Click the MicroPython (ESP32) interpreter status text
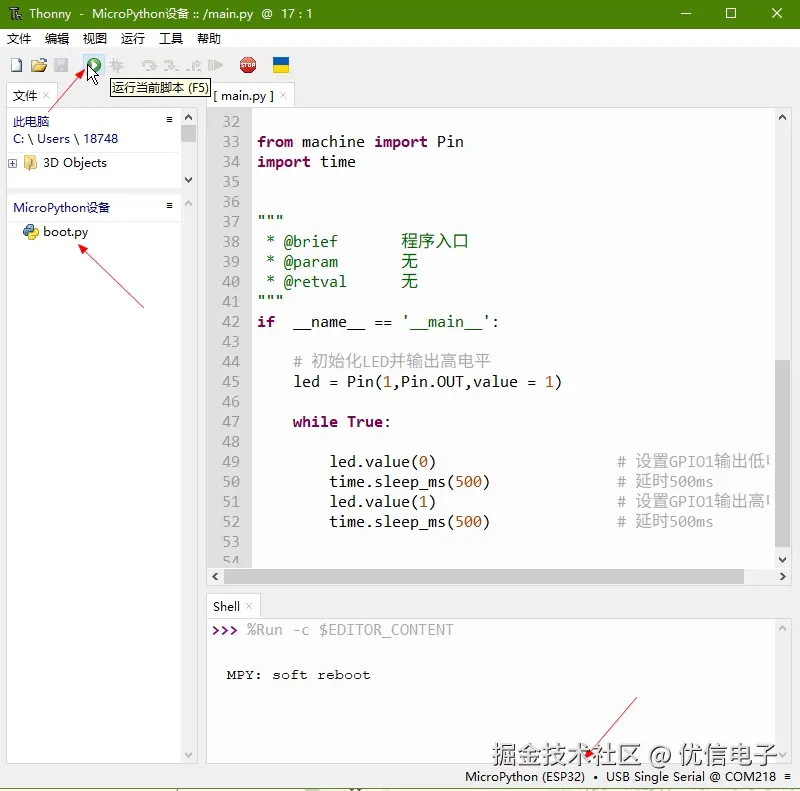 click(x=524, y=777)
